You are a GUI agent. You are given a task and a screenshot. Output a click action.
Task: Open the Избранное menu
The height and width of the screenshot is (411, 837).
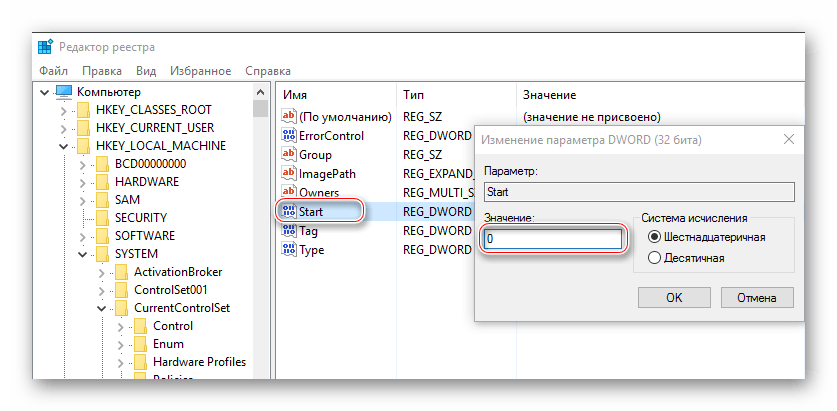tap(198, 71)
